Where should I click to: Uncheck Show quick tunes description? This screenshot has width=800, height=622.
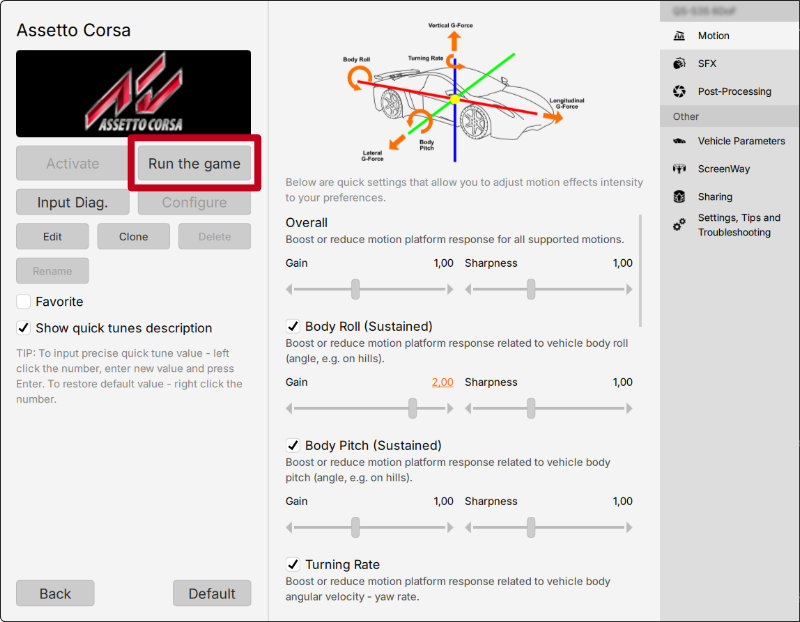23,328
